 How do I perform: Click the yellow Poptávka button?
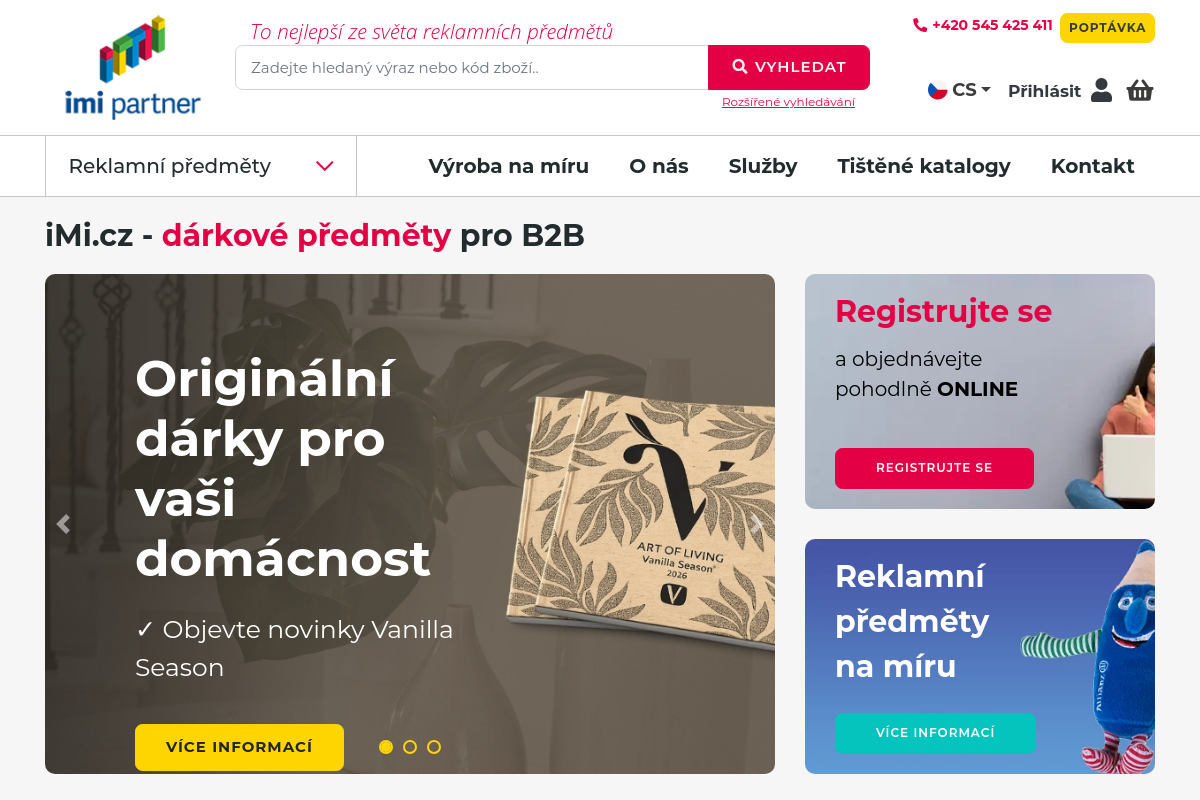click(1107, 28)
